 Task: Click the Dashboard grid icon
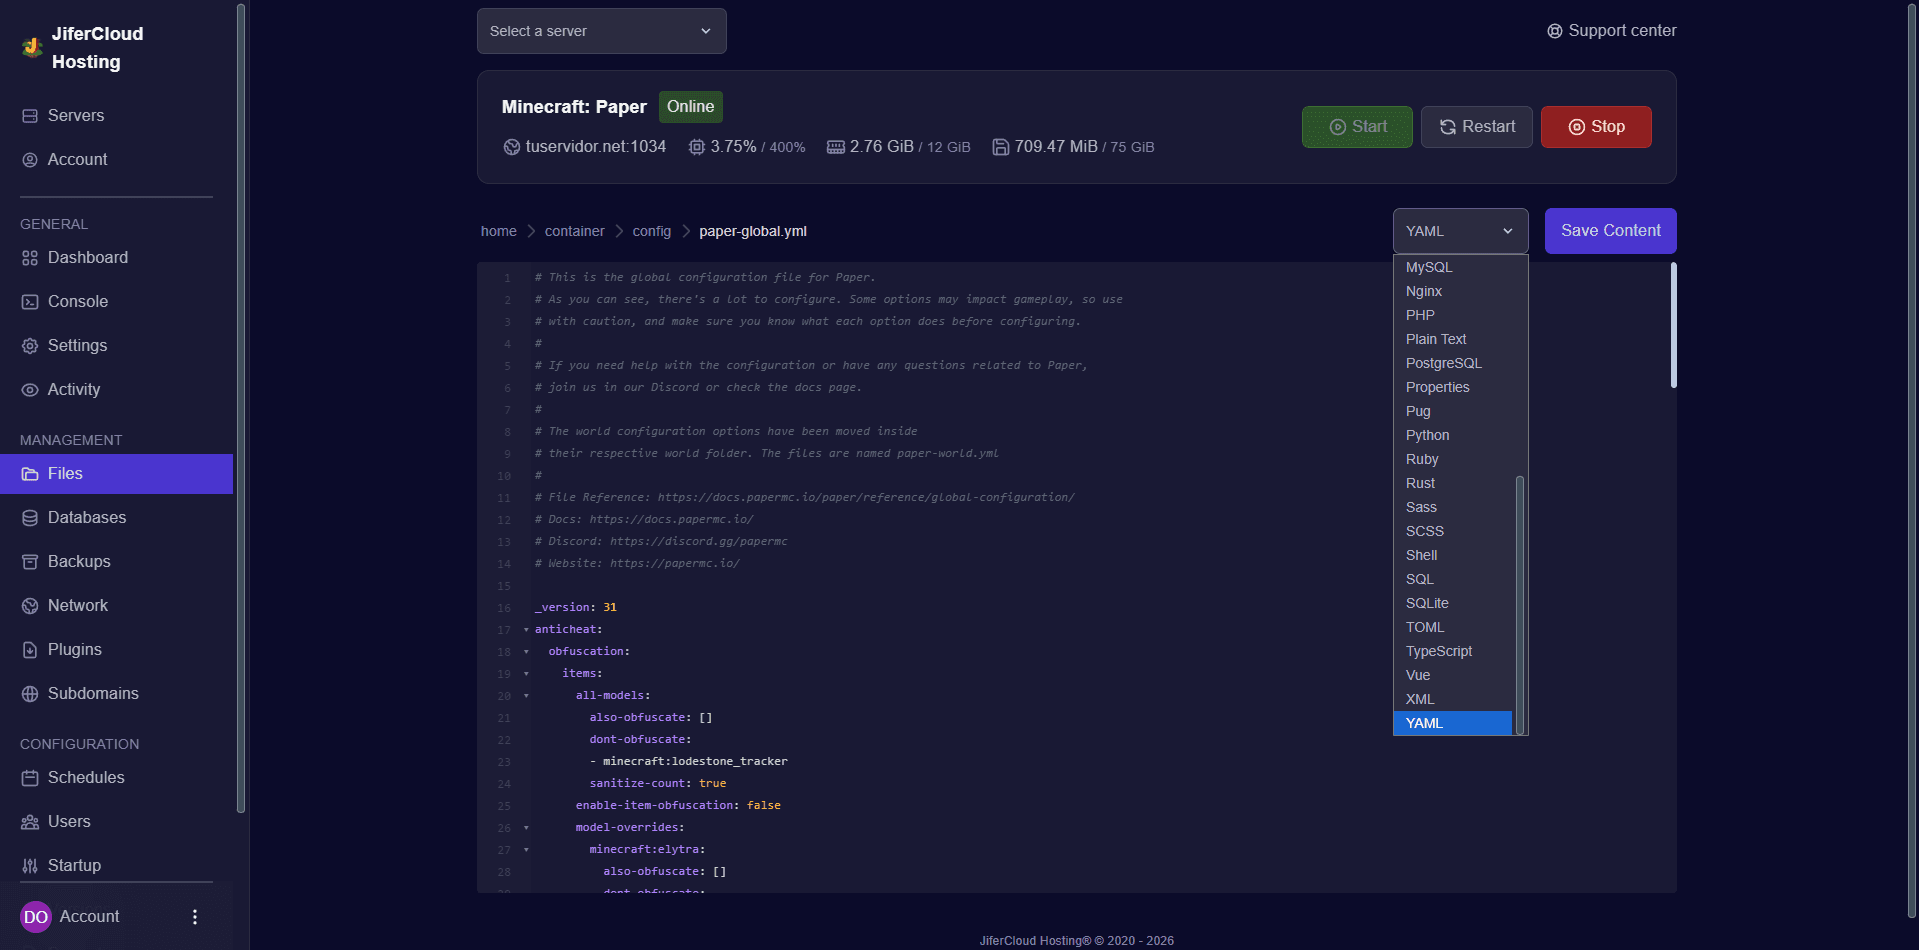[30, 258]
